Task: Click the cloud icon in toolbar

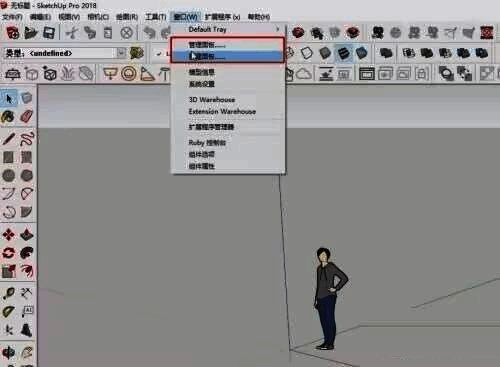Action: pyautogui.click(x=304, y=74)
